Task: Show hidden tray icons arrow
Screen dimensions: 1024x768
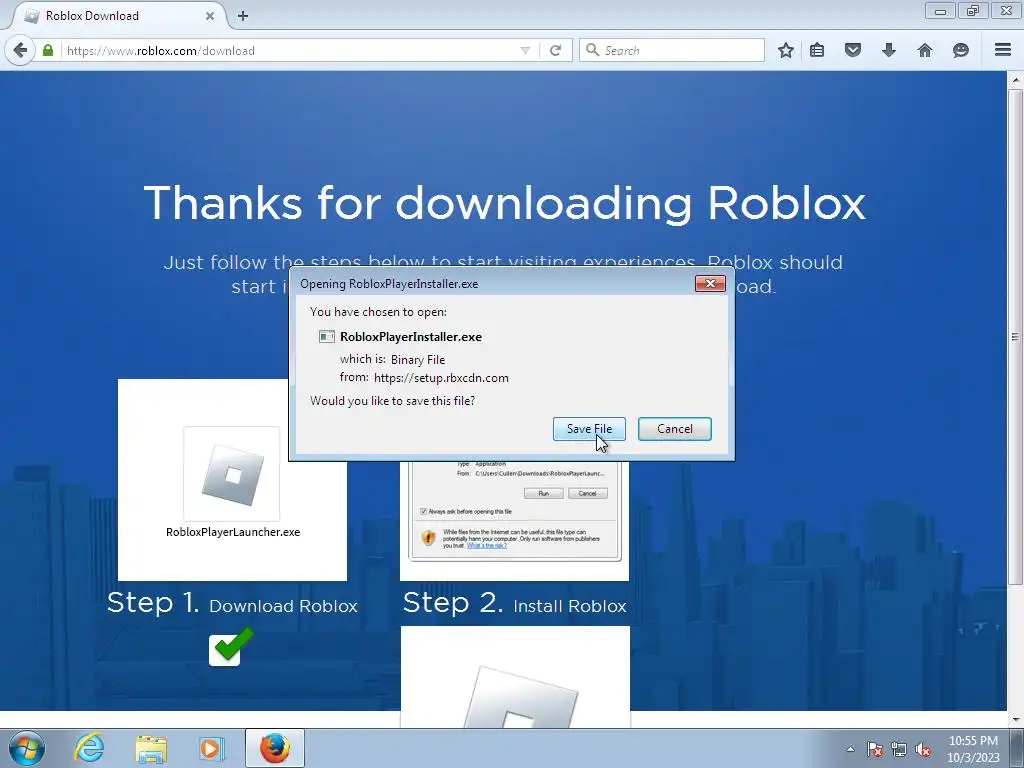Action: click(x=850, y=750)
